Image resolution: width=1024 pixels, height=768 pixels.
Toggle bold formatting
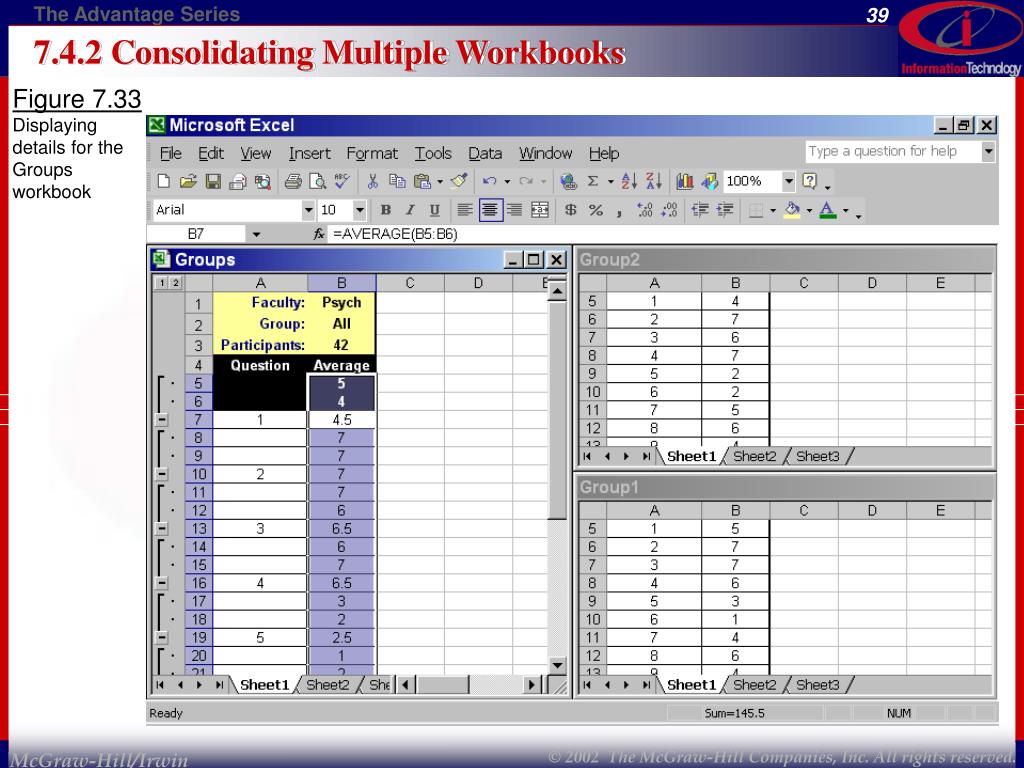(x=385, y=210)
